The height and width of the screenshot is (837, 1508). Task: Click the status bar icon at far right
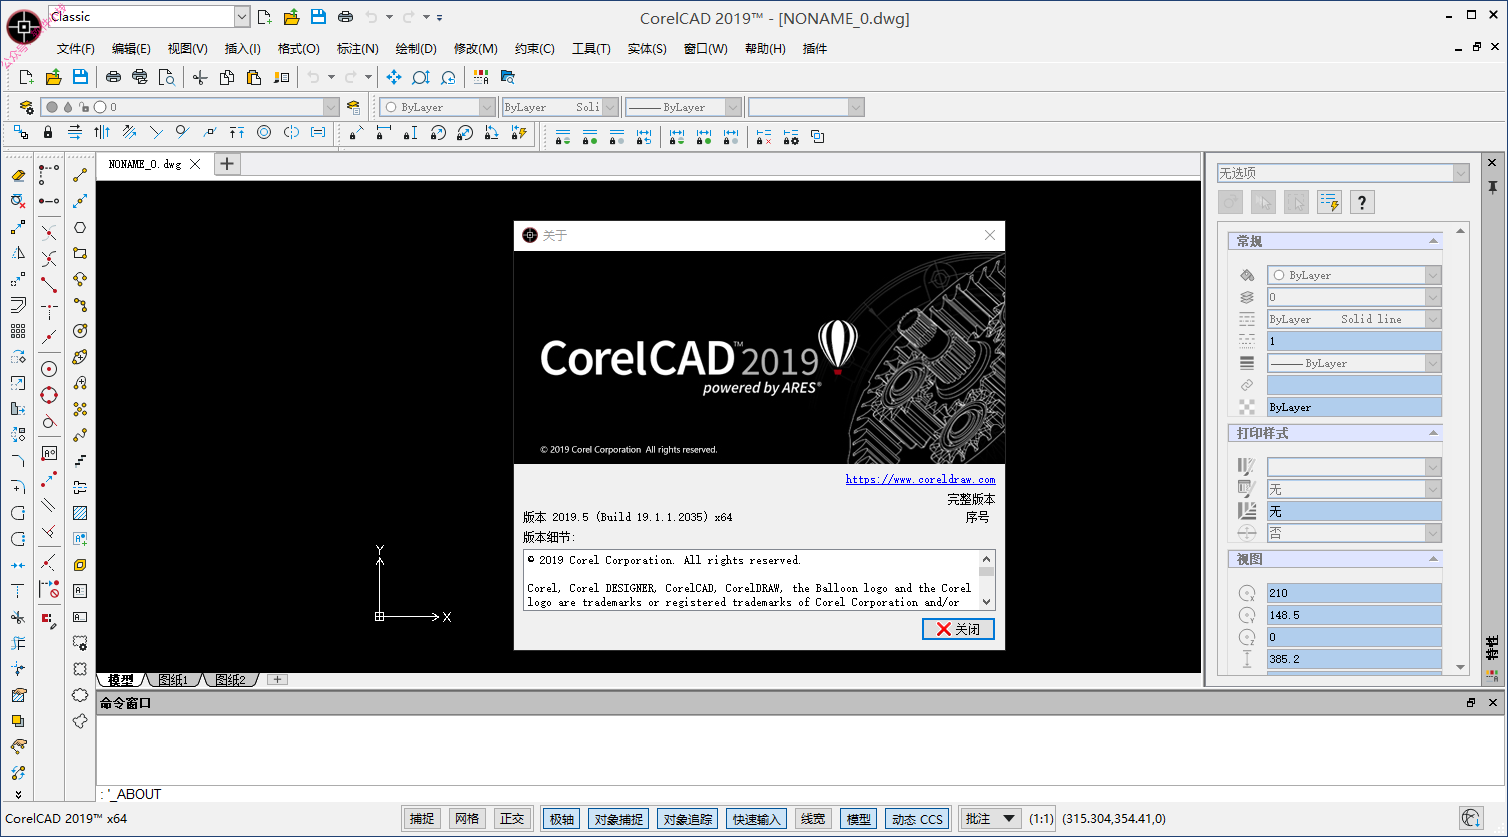[x=1471, y=818]
